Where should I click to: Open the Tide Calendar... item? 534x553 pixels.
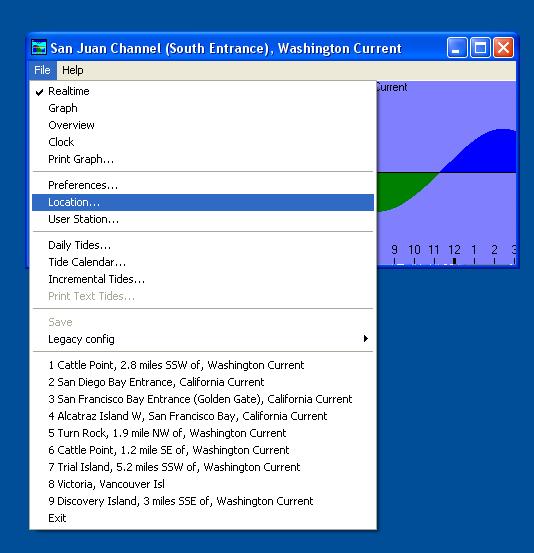pyautogui.click(x=203, y=262)
